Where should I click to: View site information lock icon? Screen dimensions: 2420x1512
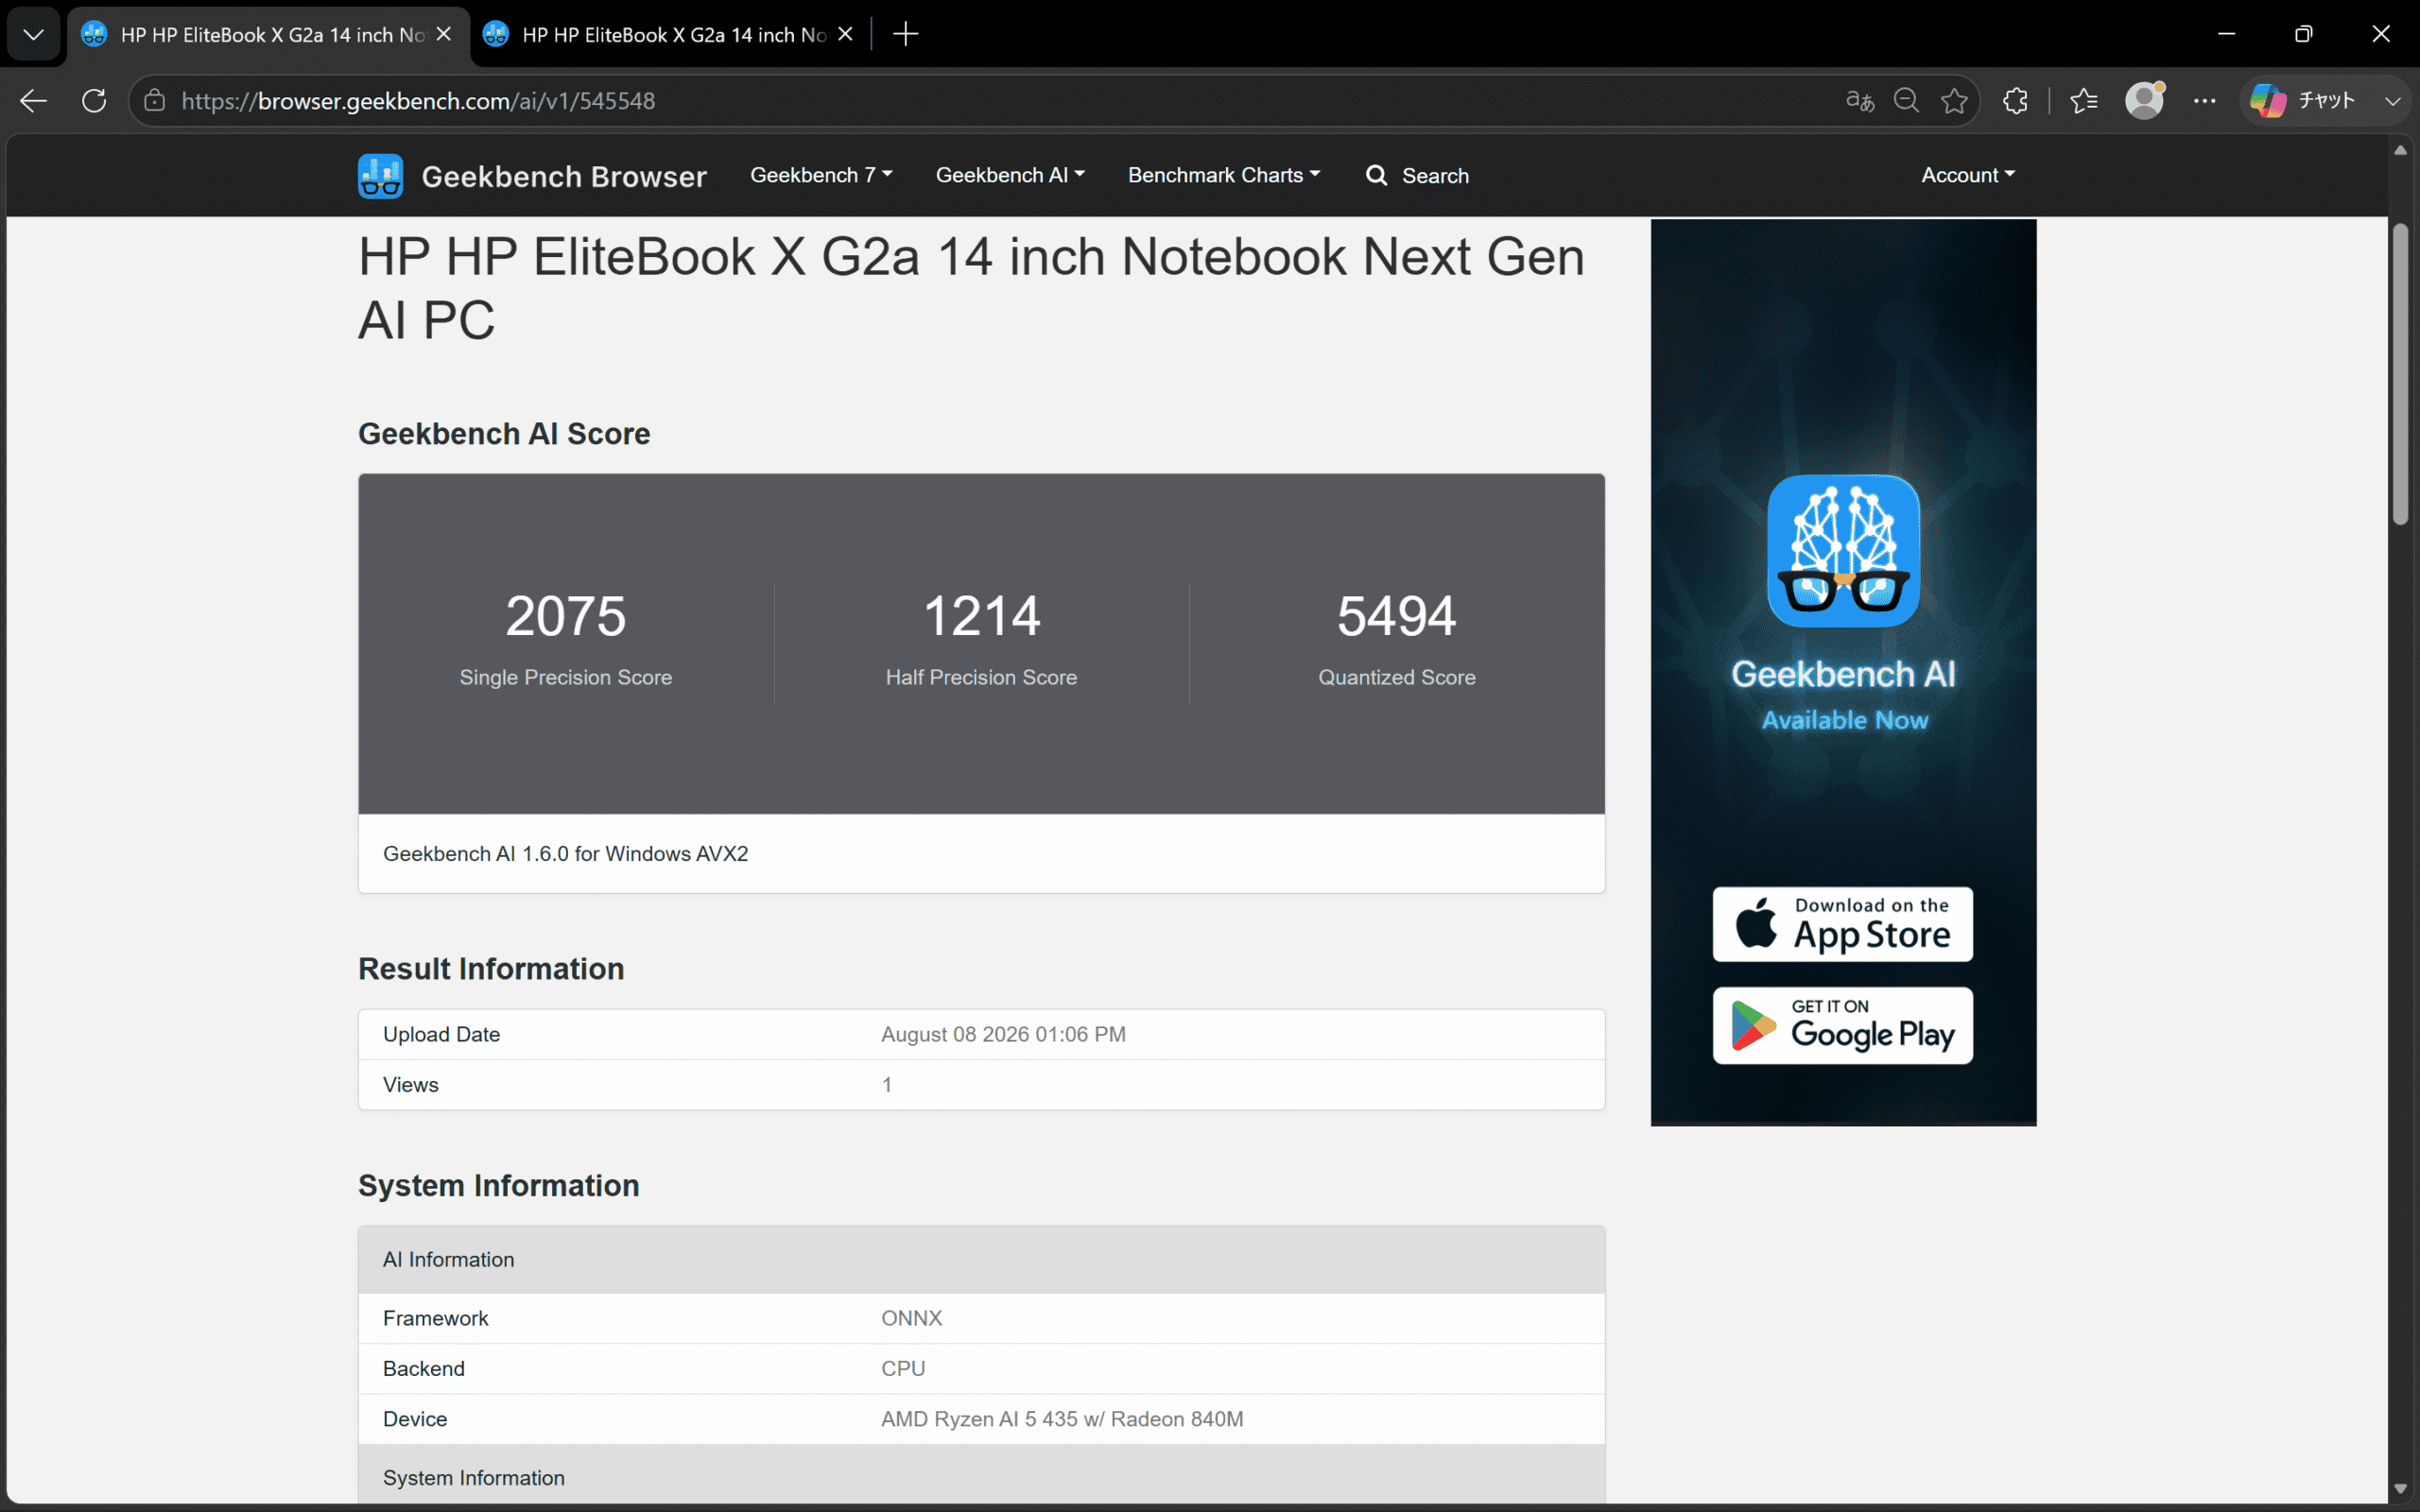[x=154, y=101]
